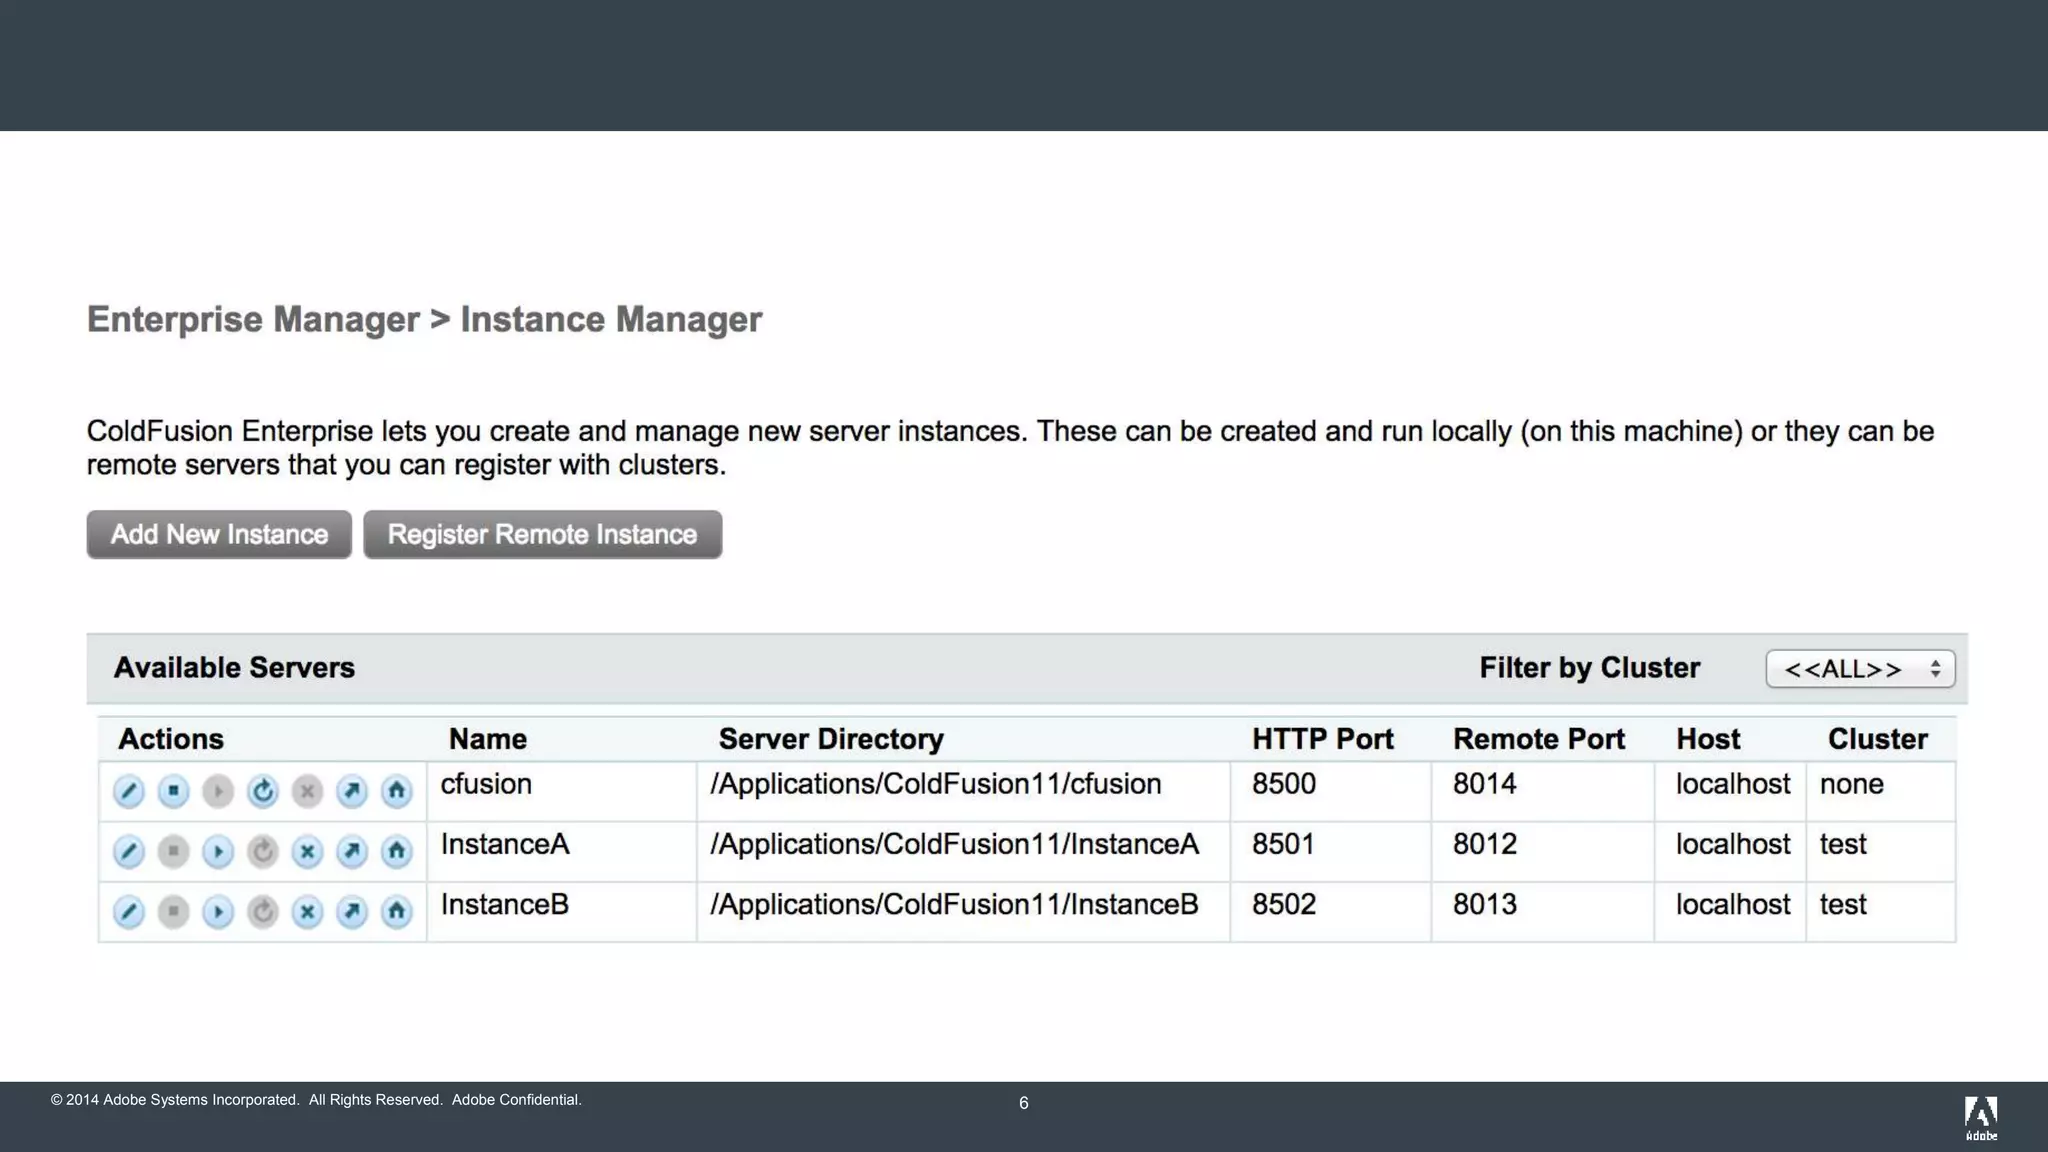Launch cfusion website via the arrow icon
2048x1152 pixels.
coord(352,792)
